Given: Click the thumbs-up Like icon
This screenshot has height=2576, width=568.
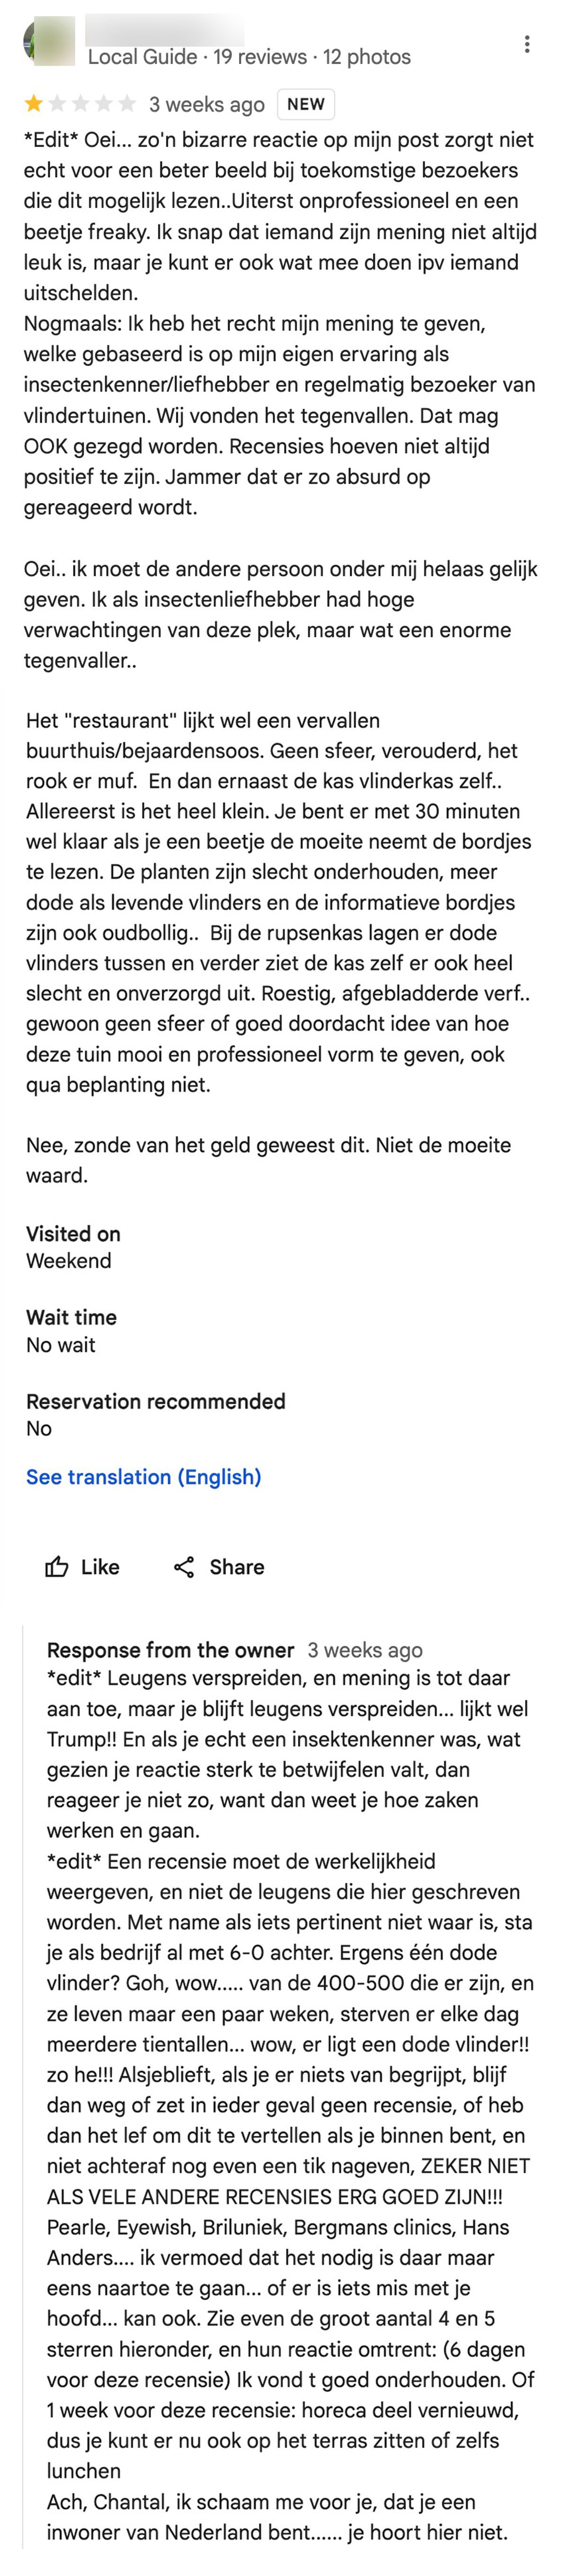Looking at the screenshot, I should pos(57,1567).
